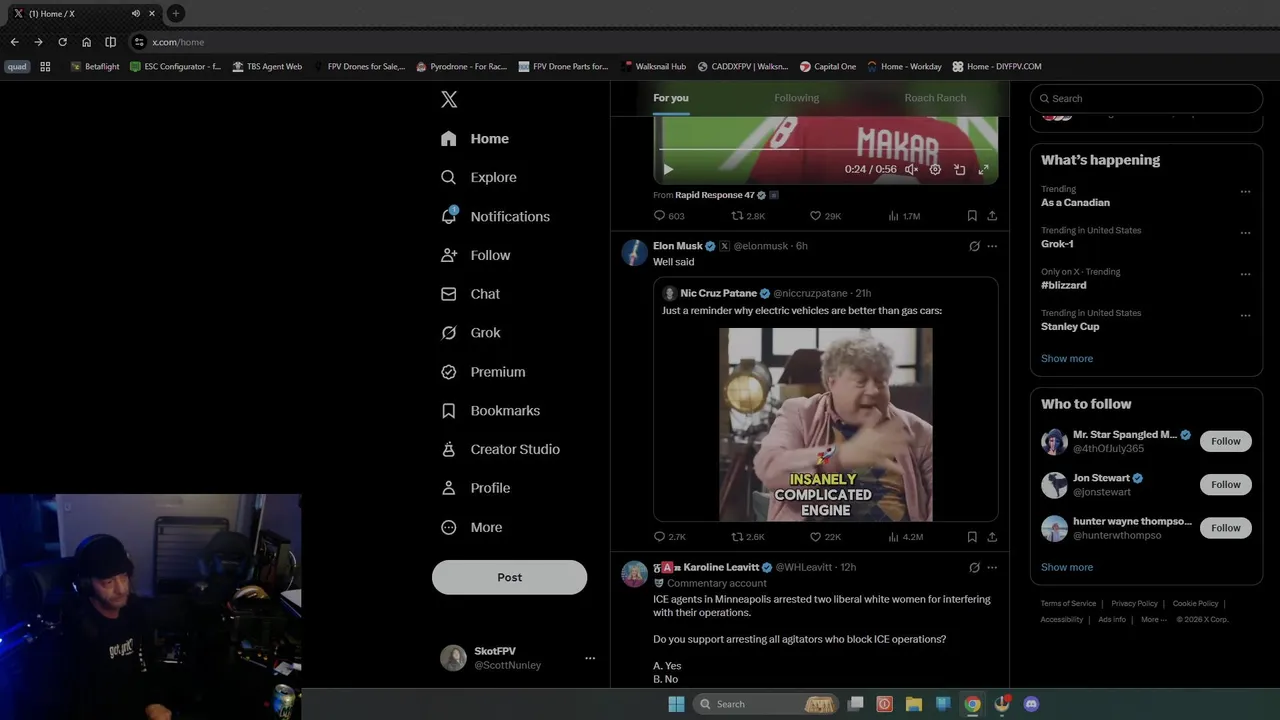This screenshot has width=1280, height=720.
Task: Follow Mr. Star Spangled M...
Action: (x=1225, y=441)
